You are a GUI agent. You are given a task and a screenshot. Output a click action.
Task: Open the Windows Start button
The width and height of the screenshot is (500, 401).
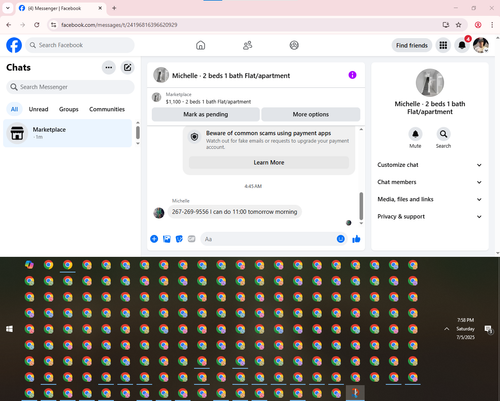click(9, 329)
